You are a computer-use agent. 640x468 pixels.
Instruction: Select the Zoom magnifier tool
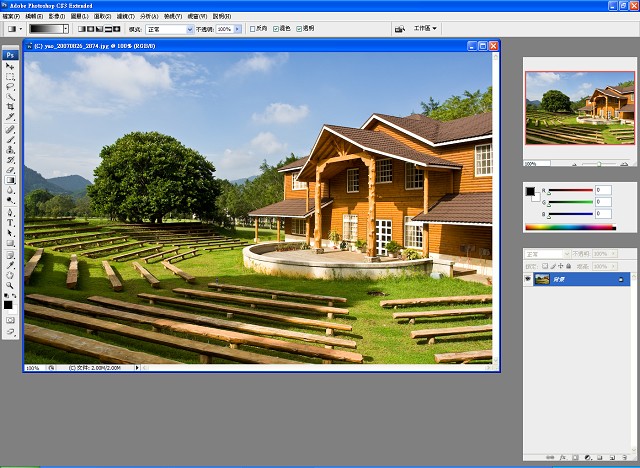pyautogui.click(x=10, y=285)
